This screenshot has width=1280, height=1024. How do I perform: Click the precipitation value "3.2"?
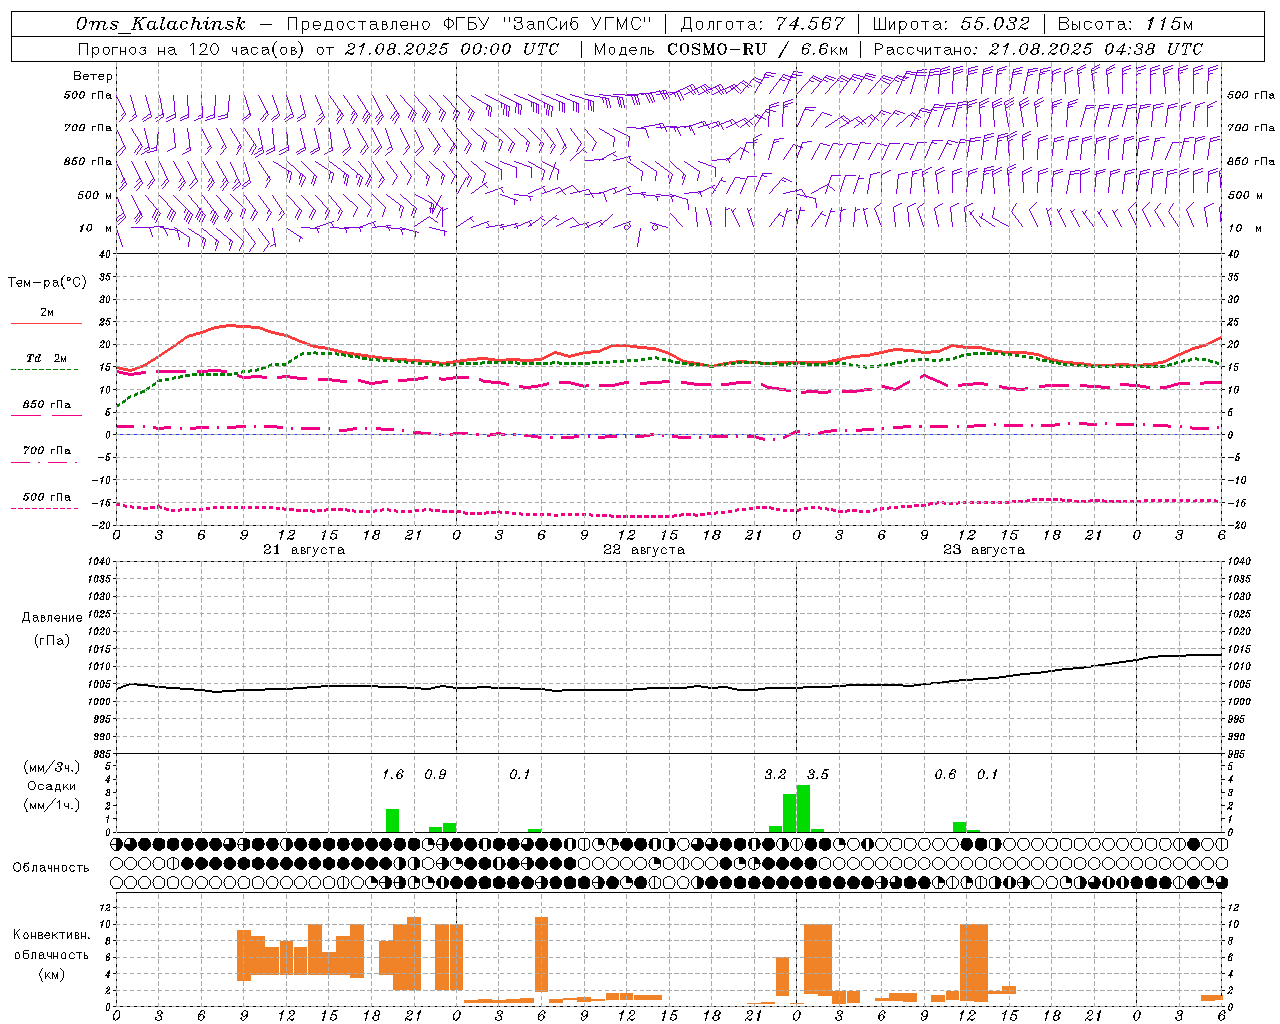(x=775, y=775)
